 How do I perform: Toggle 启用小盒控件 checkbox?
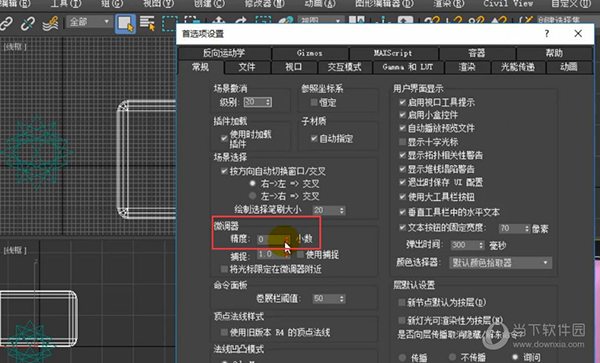(402, 114)
